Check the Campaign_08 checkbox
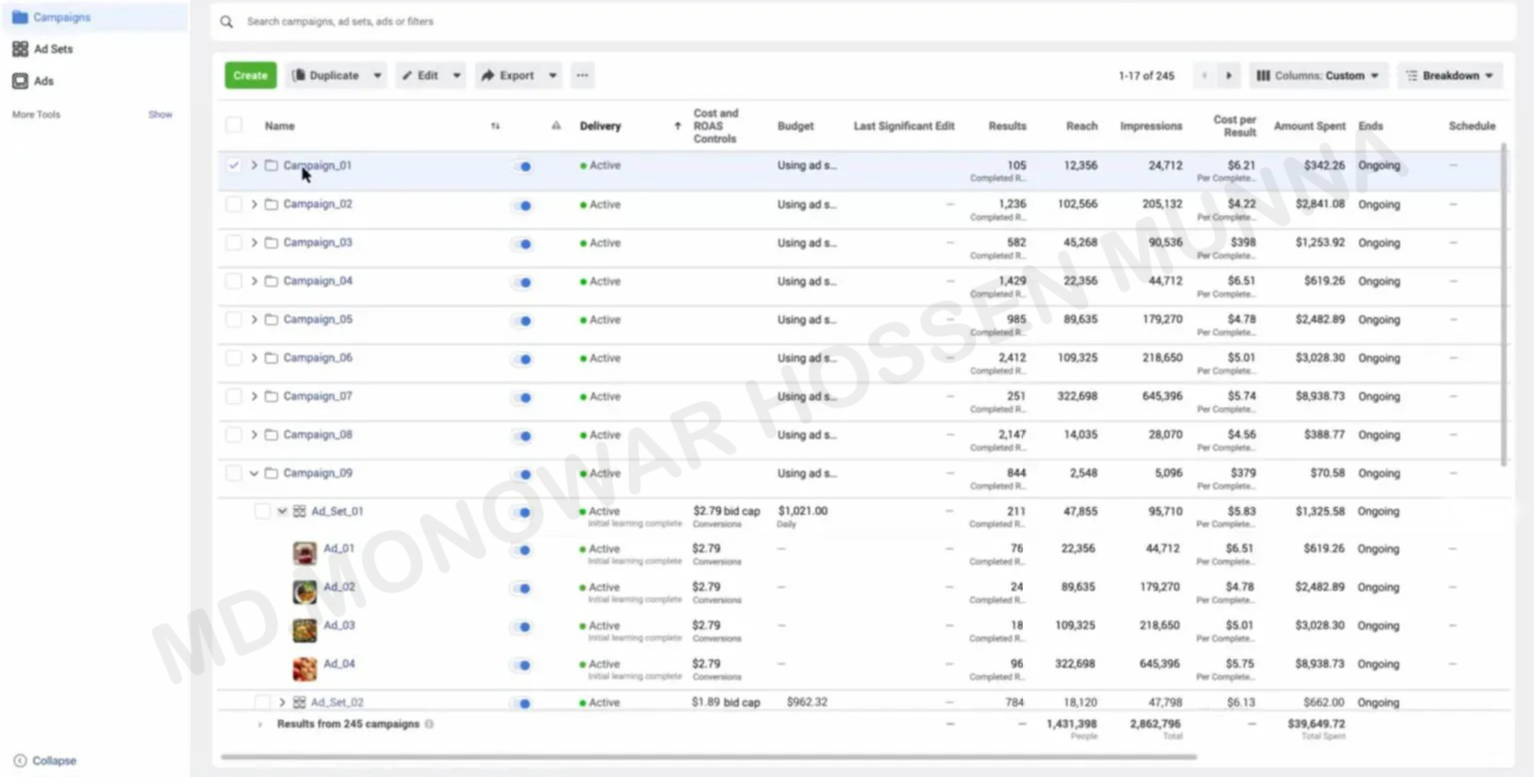Viewport: 1534px width, 777px height. coord(234,435)
